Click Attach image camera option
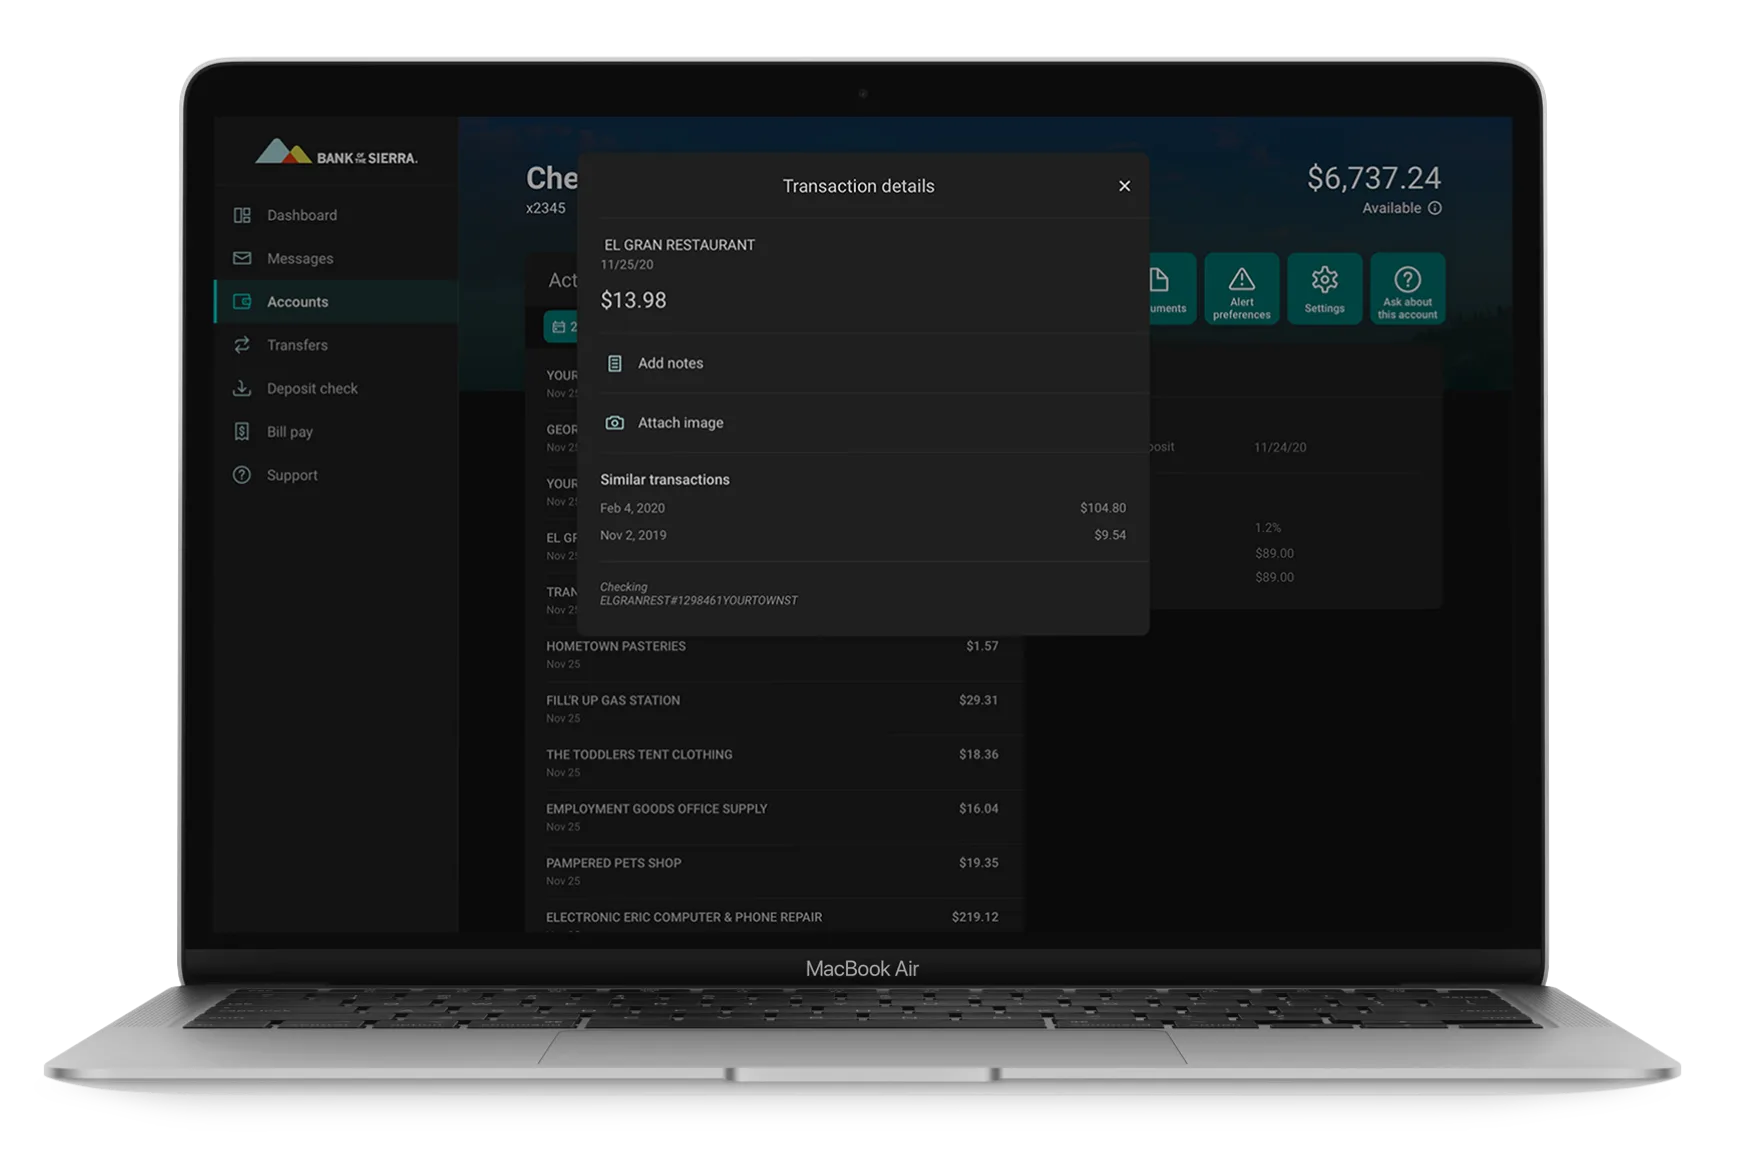The image size is (1742, 1156). (x=680, y=423)
